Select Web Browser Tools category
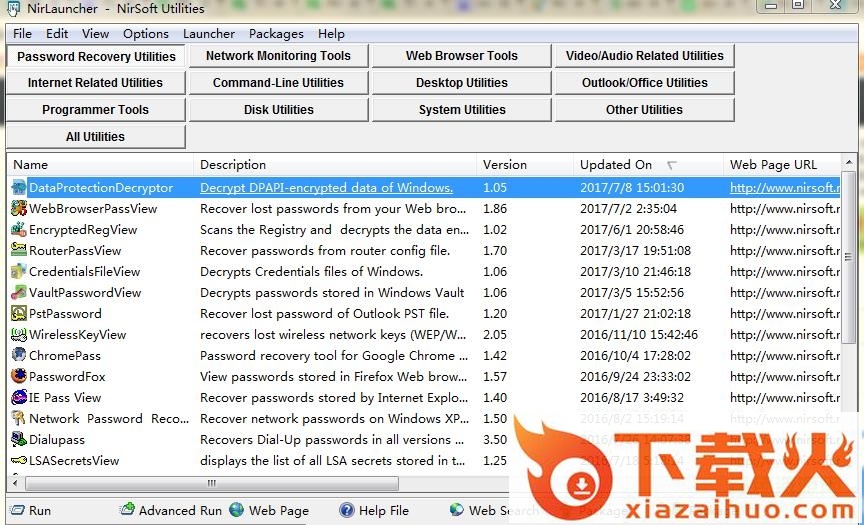This screenshot has width=864, height=525. [462, 56]
